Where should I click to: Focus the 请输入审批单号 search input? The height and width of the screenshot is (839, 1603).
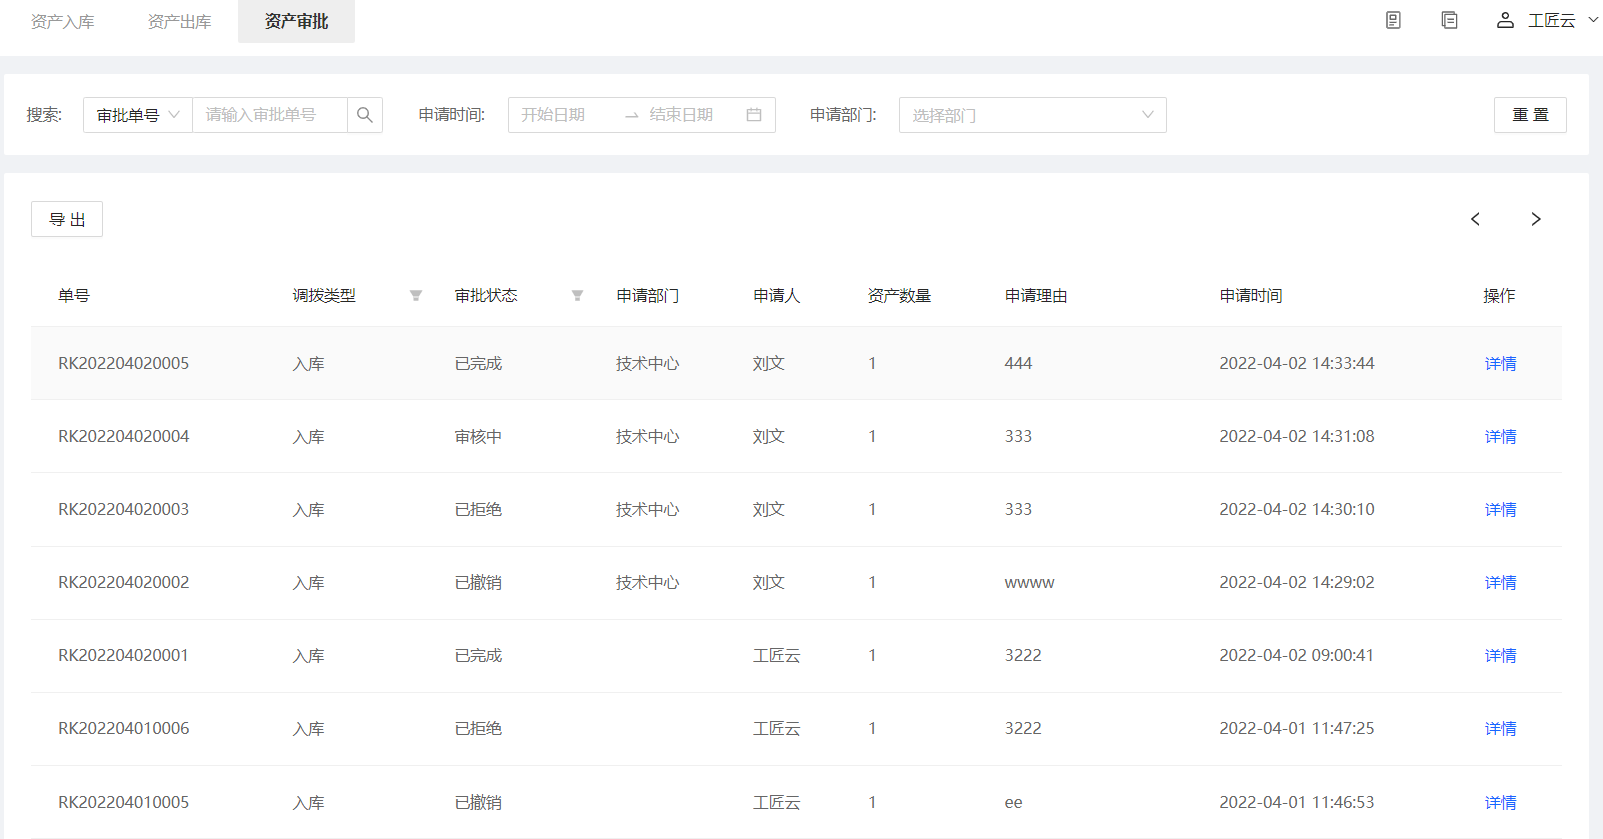(x=270, y=115)
